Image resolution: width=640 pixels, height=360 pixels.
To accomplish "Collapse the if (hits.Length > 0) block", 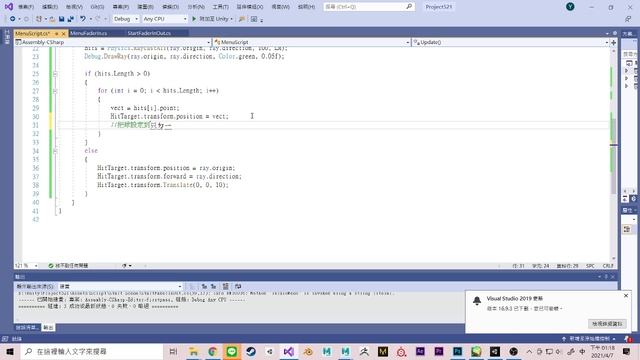I will tap(55, 74).
